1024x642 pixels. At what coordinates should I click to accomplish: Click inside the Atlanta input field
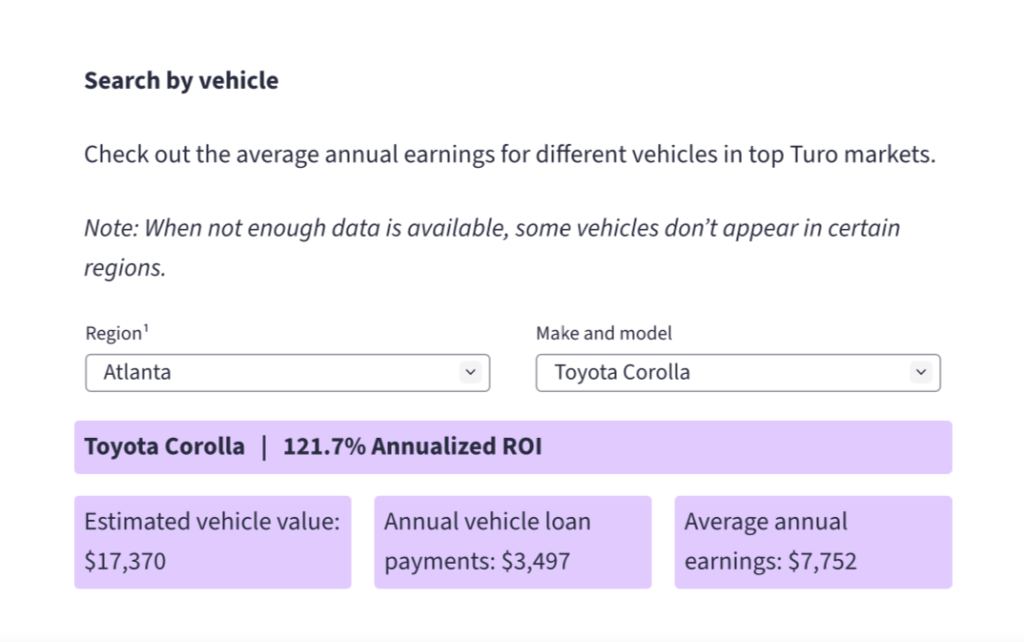coord(250,372)
